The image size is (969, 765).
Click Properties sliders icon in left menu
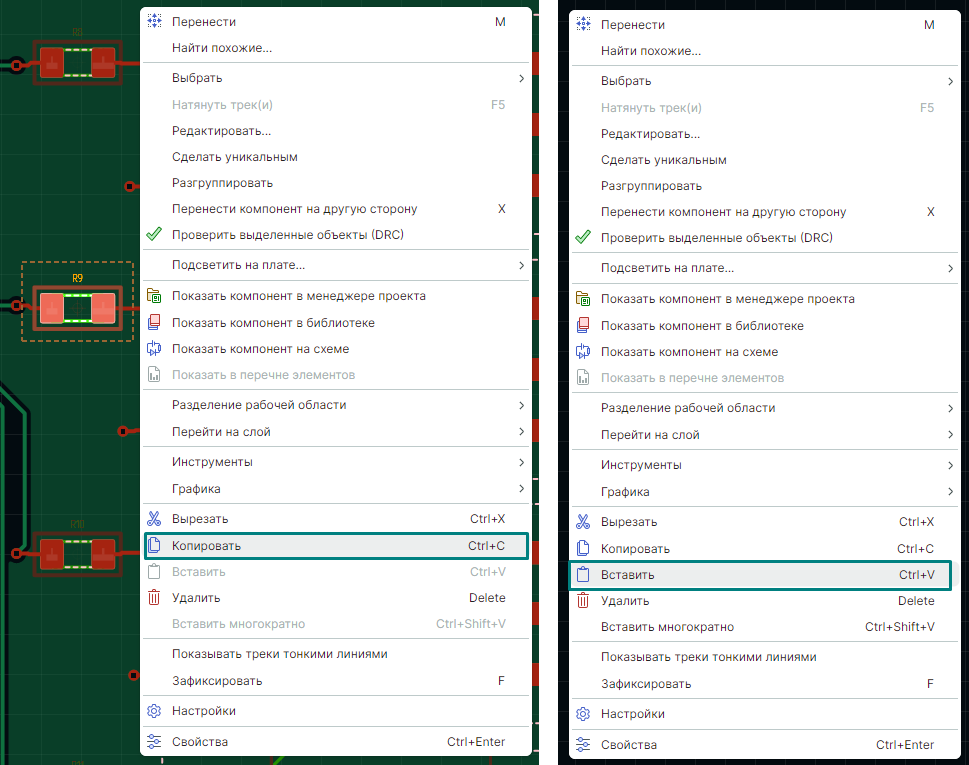click(x=154, y=742)
